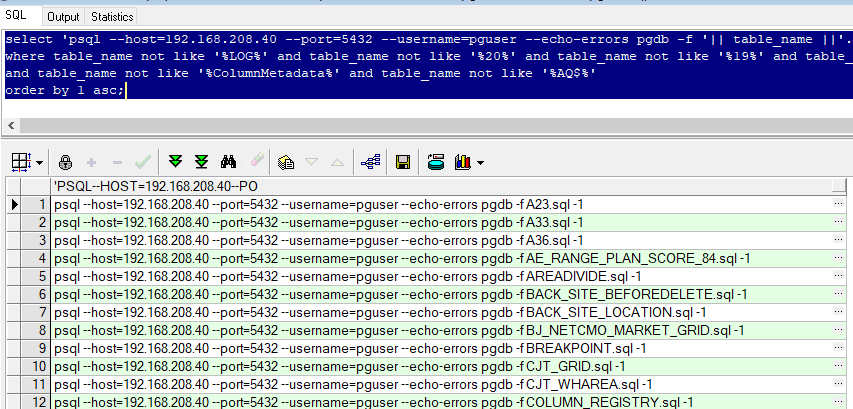Click the bar chart icon
853x409 pixels.
click(x=463, y=162)
